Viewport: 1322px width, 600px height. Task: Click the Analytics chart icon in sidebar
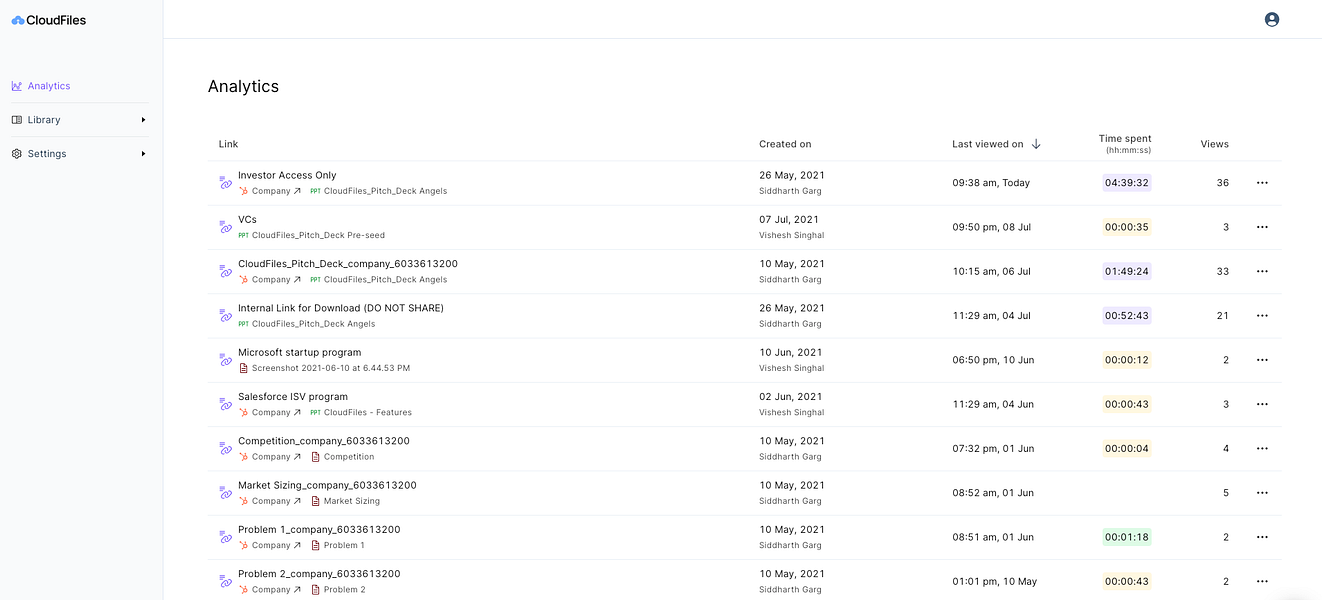17,86
